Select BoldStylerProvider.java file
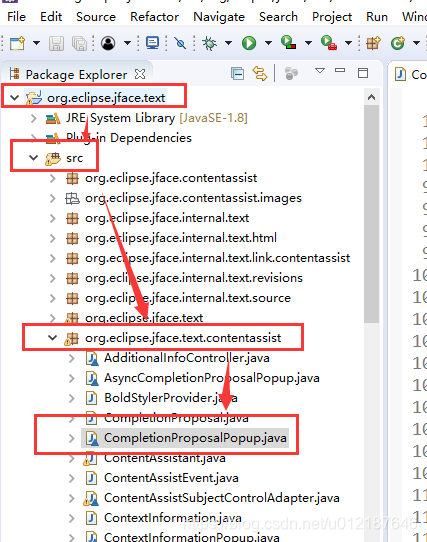Screen dimensions: 427x542 coord(171,398)
